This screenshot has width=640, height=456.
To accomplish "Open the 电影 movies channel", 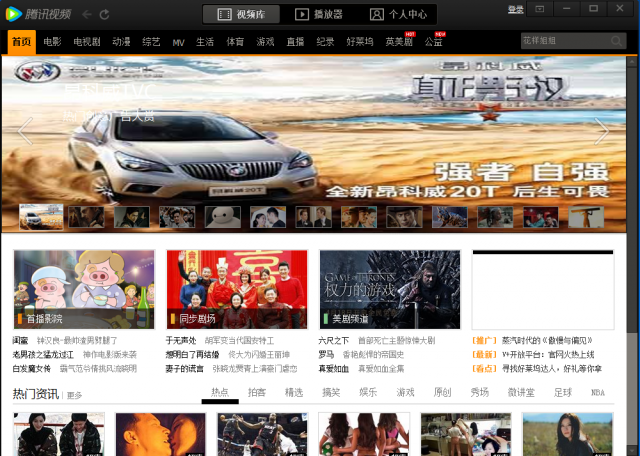I will click(52, 42).
